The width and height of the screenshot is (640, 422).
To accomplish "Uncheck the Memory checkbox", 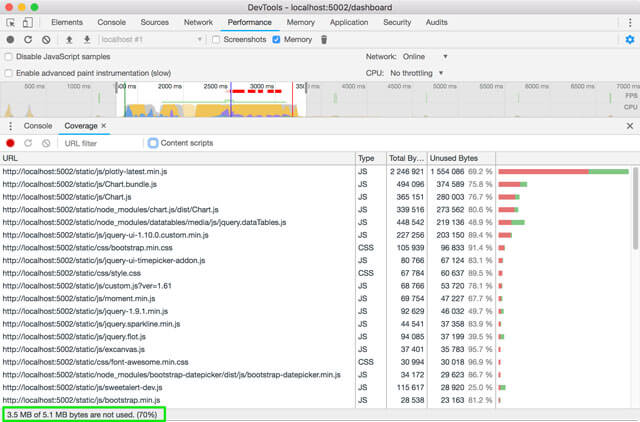I will pyautogui.click(x=277, y=40).
